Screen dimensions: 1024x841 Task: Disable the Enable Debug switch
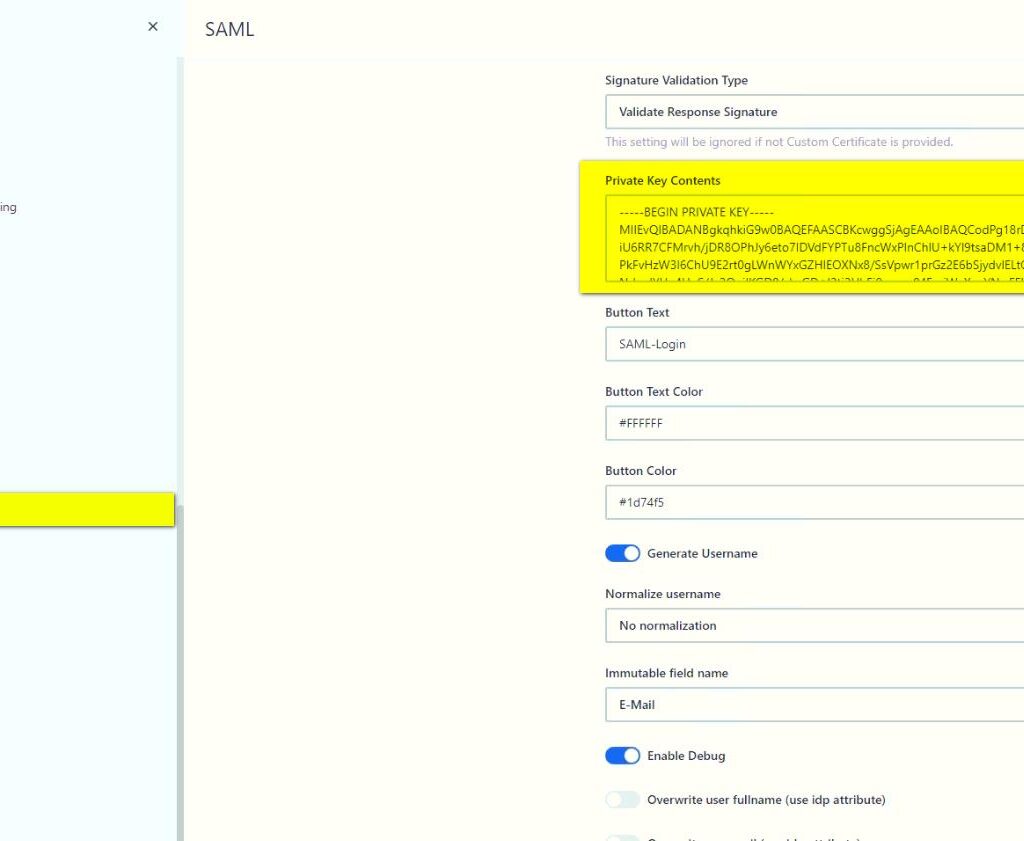pyautogui.click(x=622, y=756)
